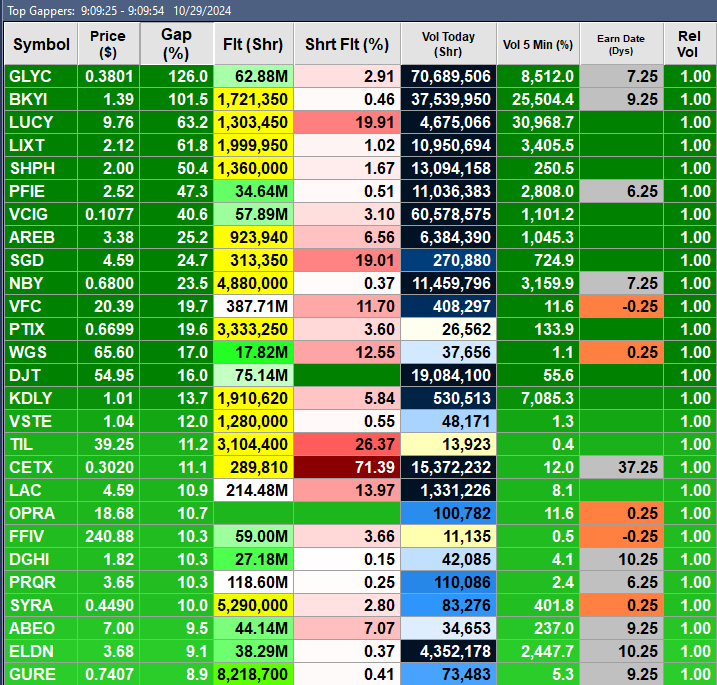Screen dimensions: 717x685
Task: Select the LAC symbol cell
Action: click(41, 490)
